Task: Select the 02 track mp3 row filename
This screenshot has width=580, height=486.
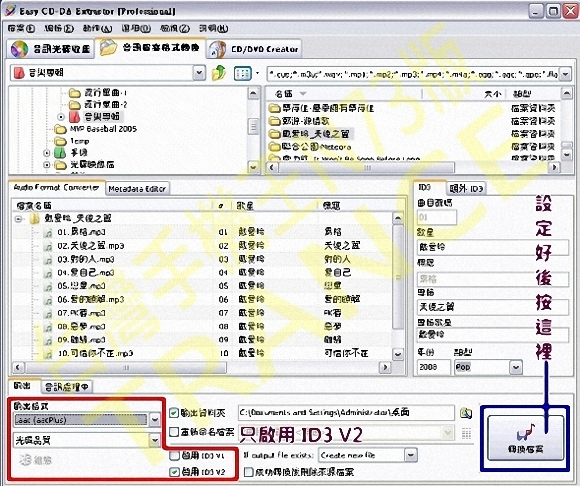Action: [x=91, y=246]
